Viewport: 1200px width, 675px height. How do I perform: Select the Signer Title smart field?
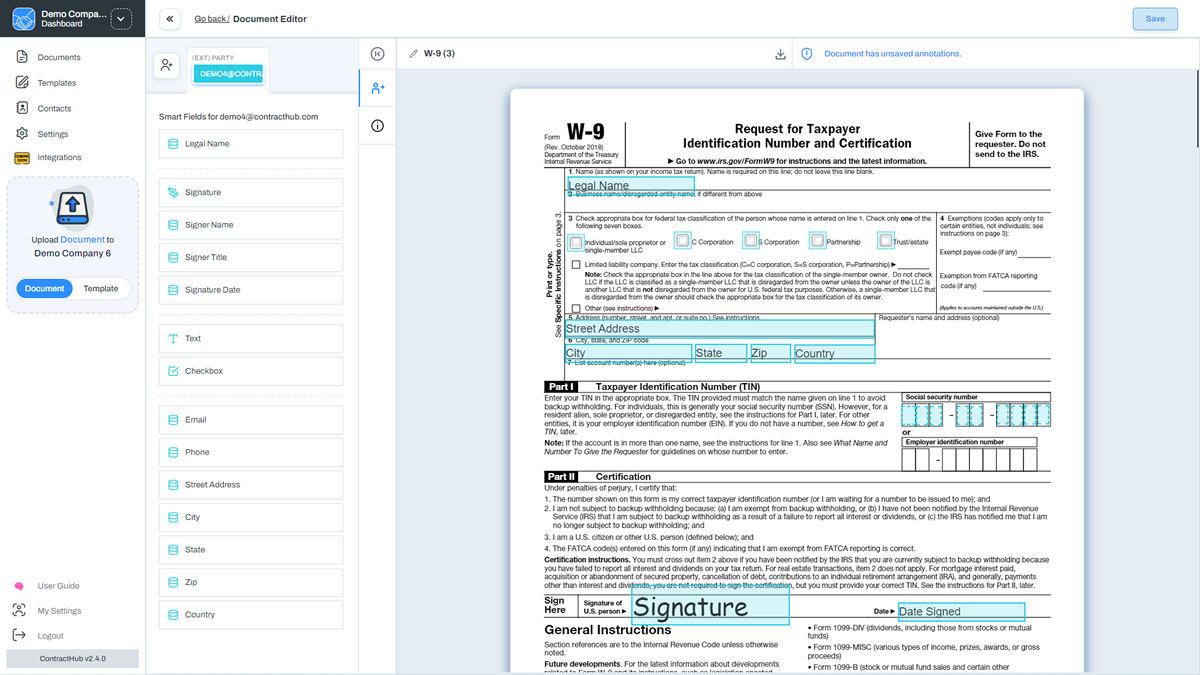click(x=251, y=257)
